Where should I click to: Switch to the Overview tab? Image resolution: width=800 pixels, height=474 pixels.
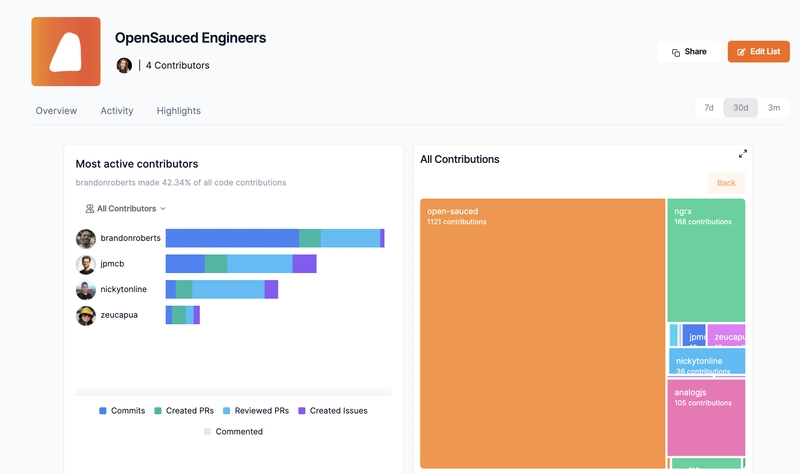point(56,111)
